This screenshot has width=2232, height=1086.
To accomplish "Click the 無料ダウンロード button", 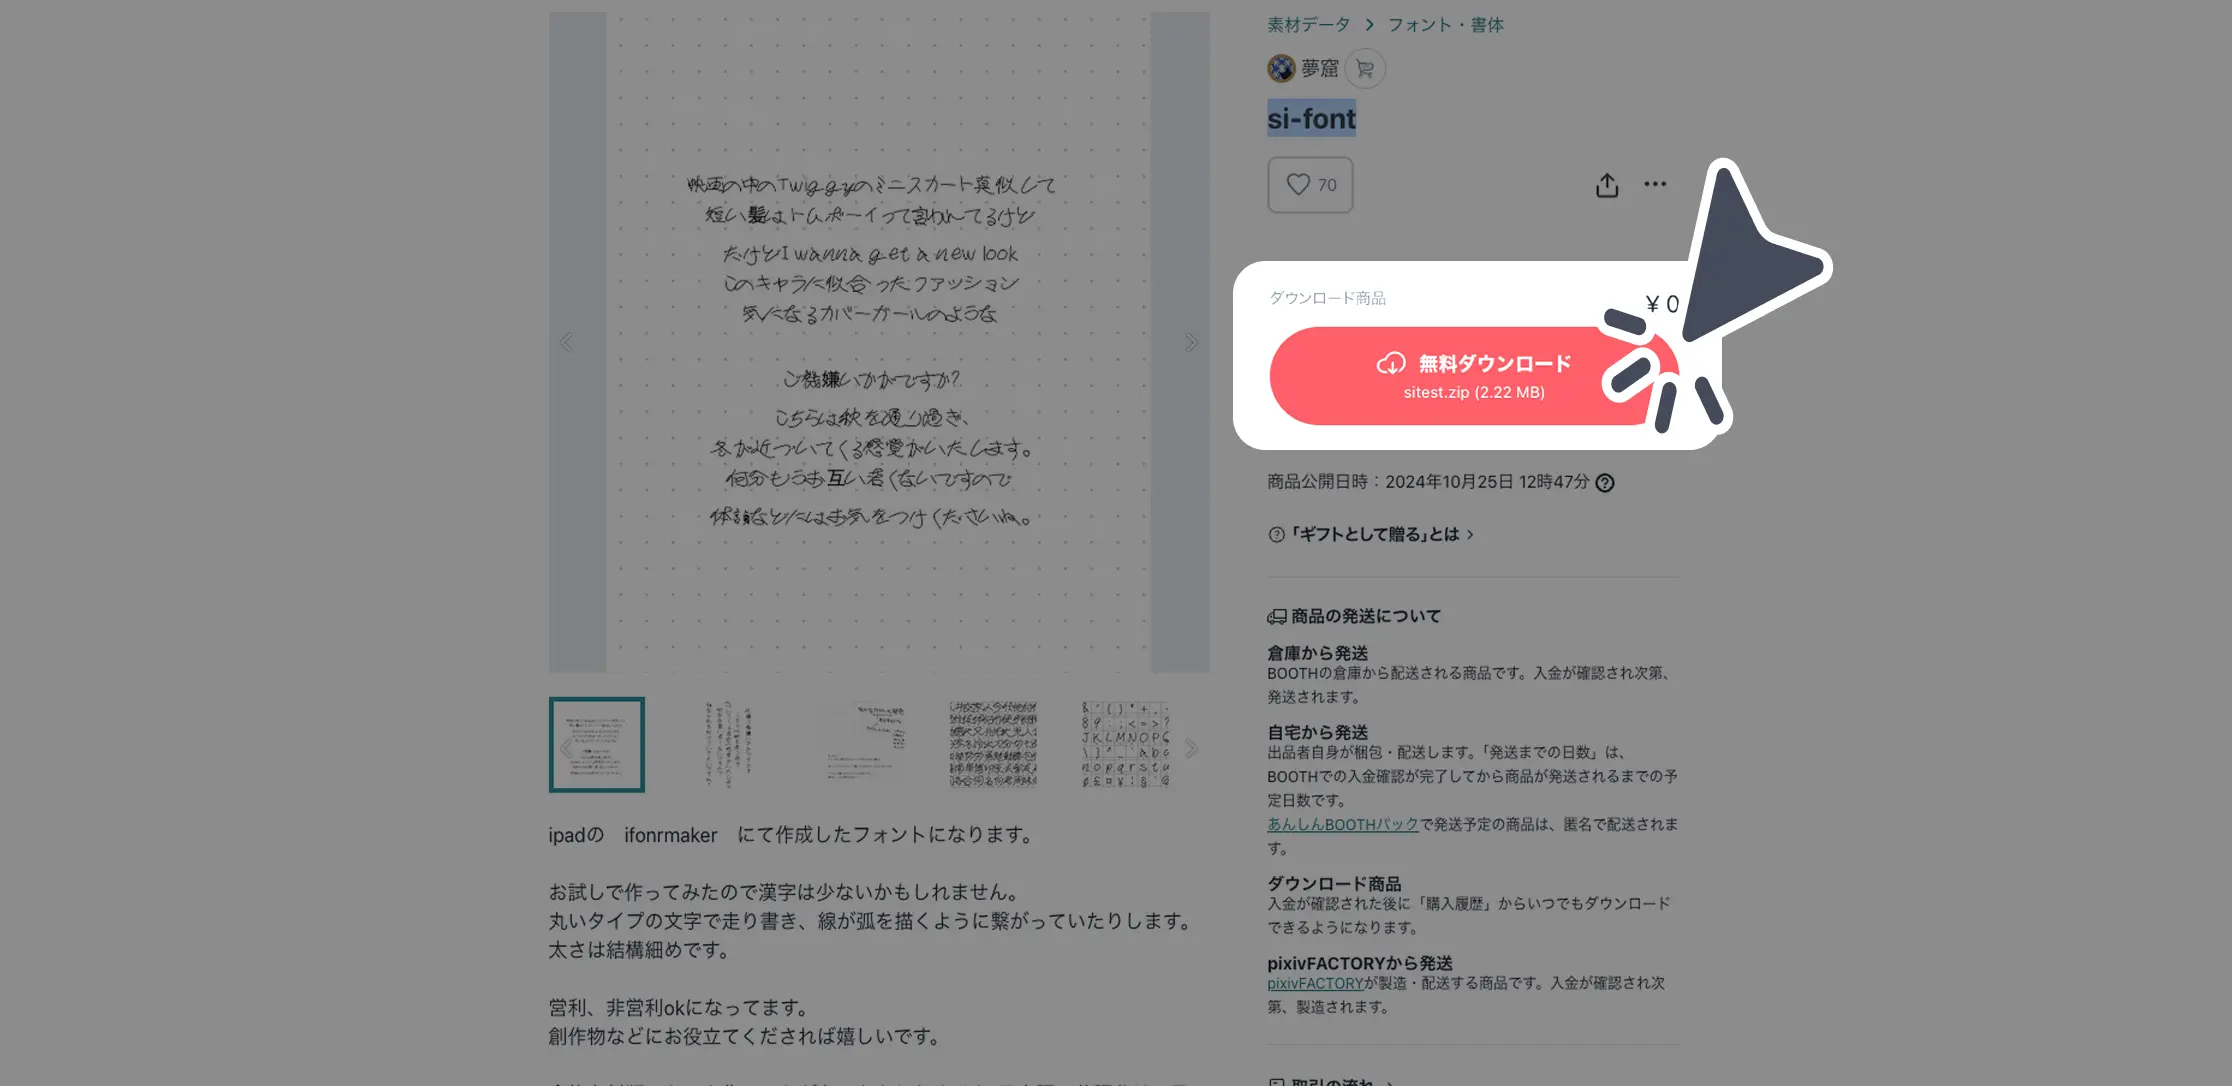I will 1473,376.
